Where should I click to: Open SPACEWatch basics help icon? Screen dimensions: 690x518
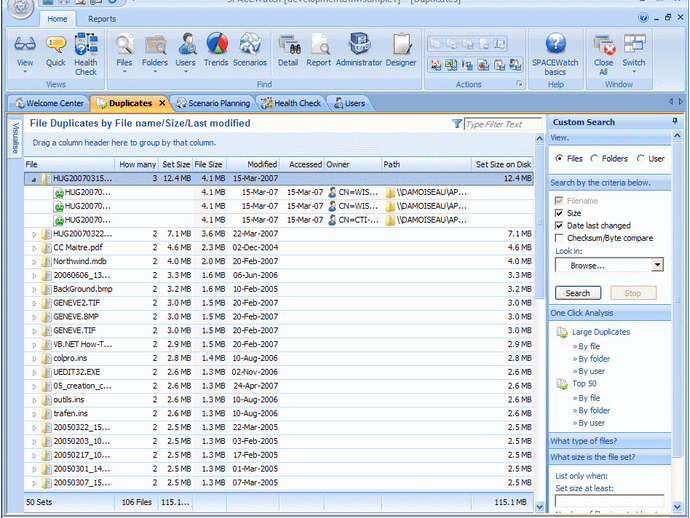555,43
